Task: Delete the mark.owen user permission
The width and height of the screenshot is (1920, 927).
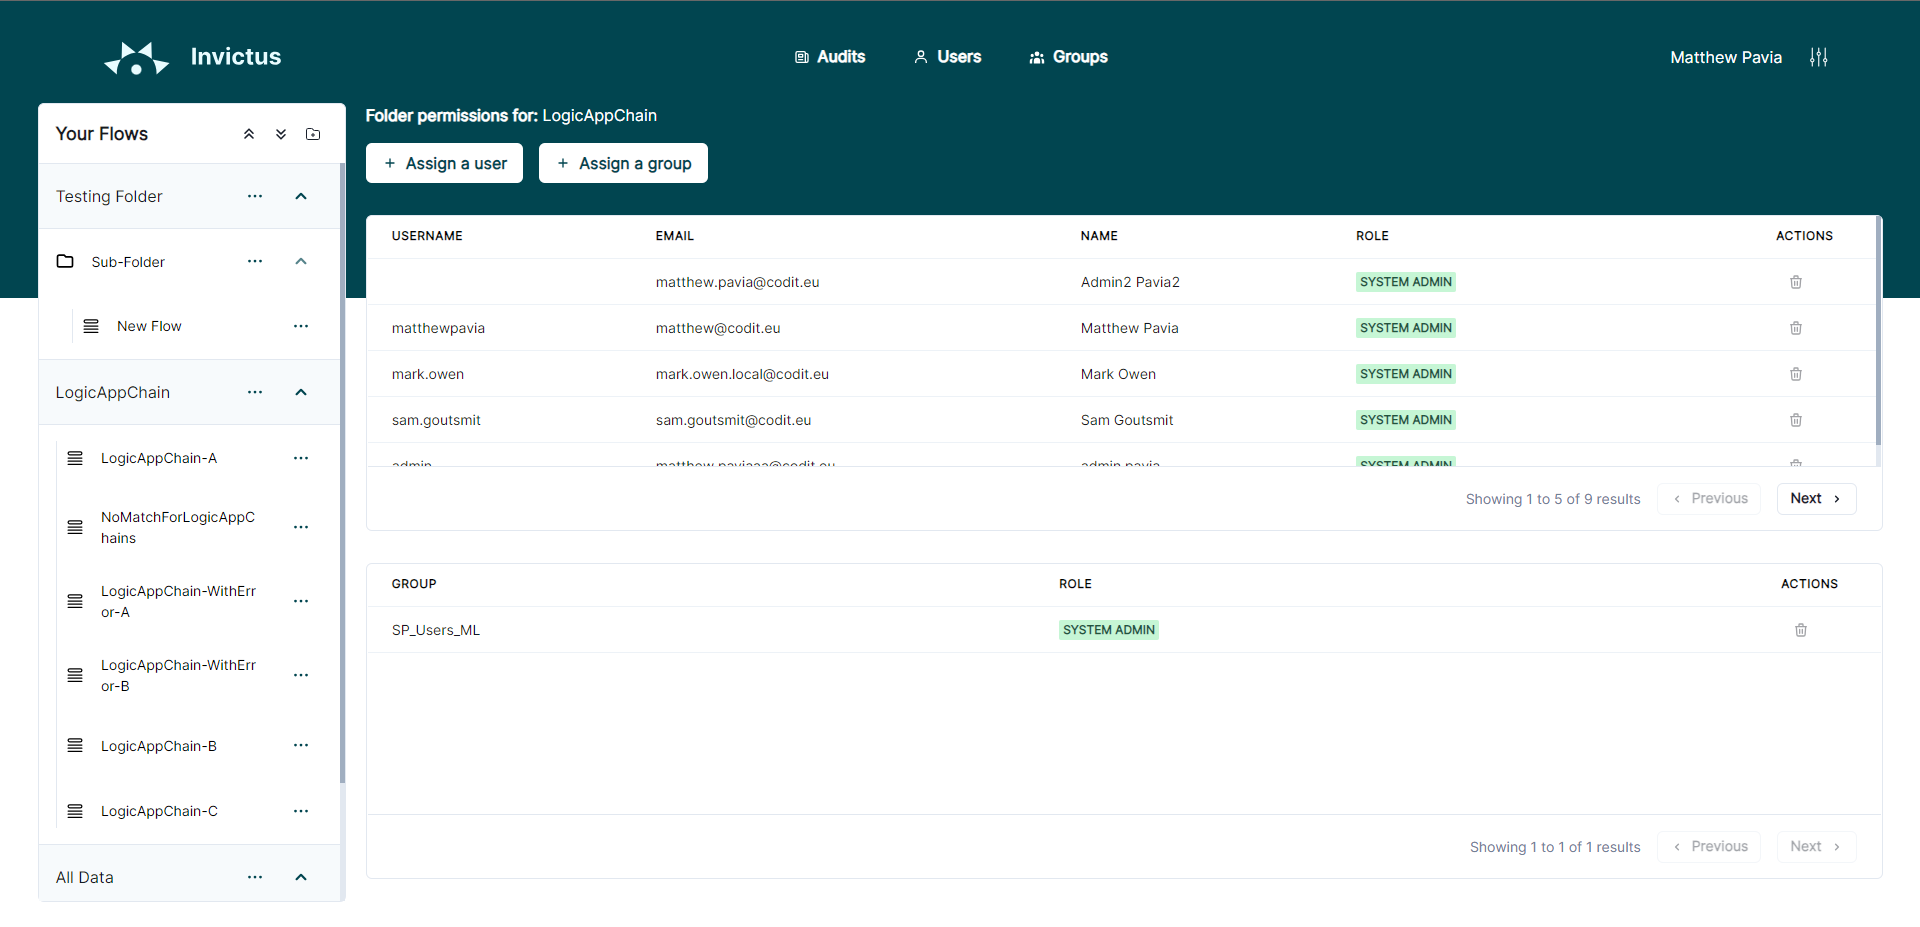Action: (1795, 374)
